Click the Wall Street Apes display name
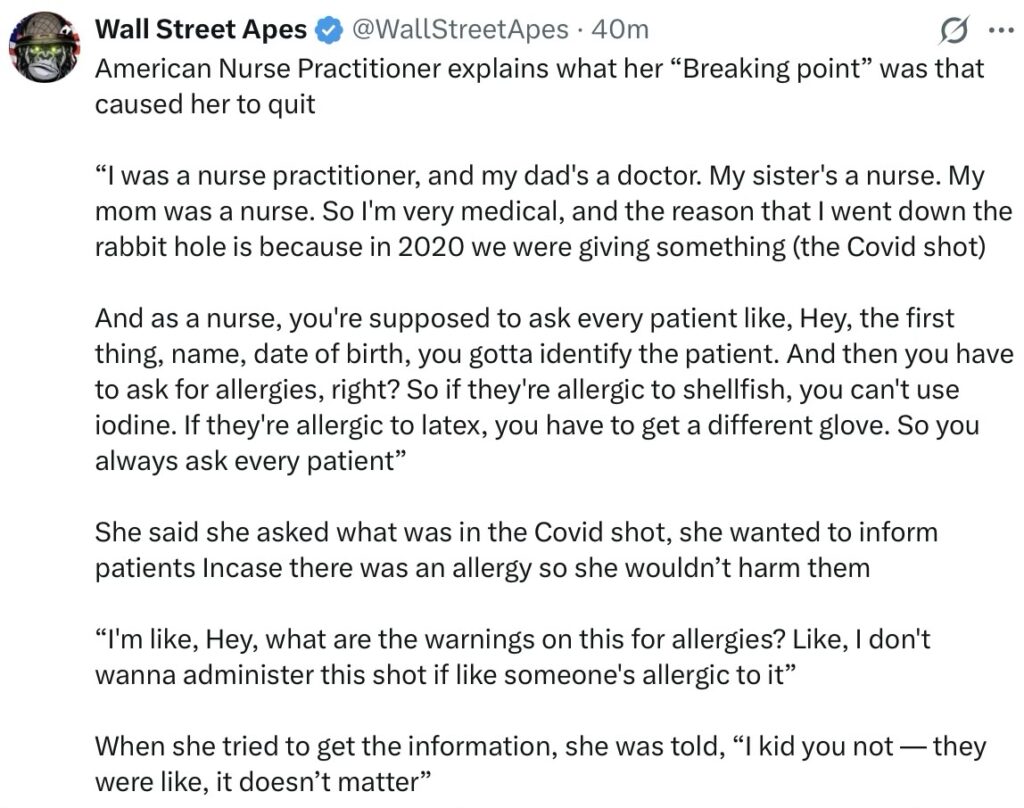Screen dimensions: 1024x808 tap(200, 30)
